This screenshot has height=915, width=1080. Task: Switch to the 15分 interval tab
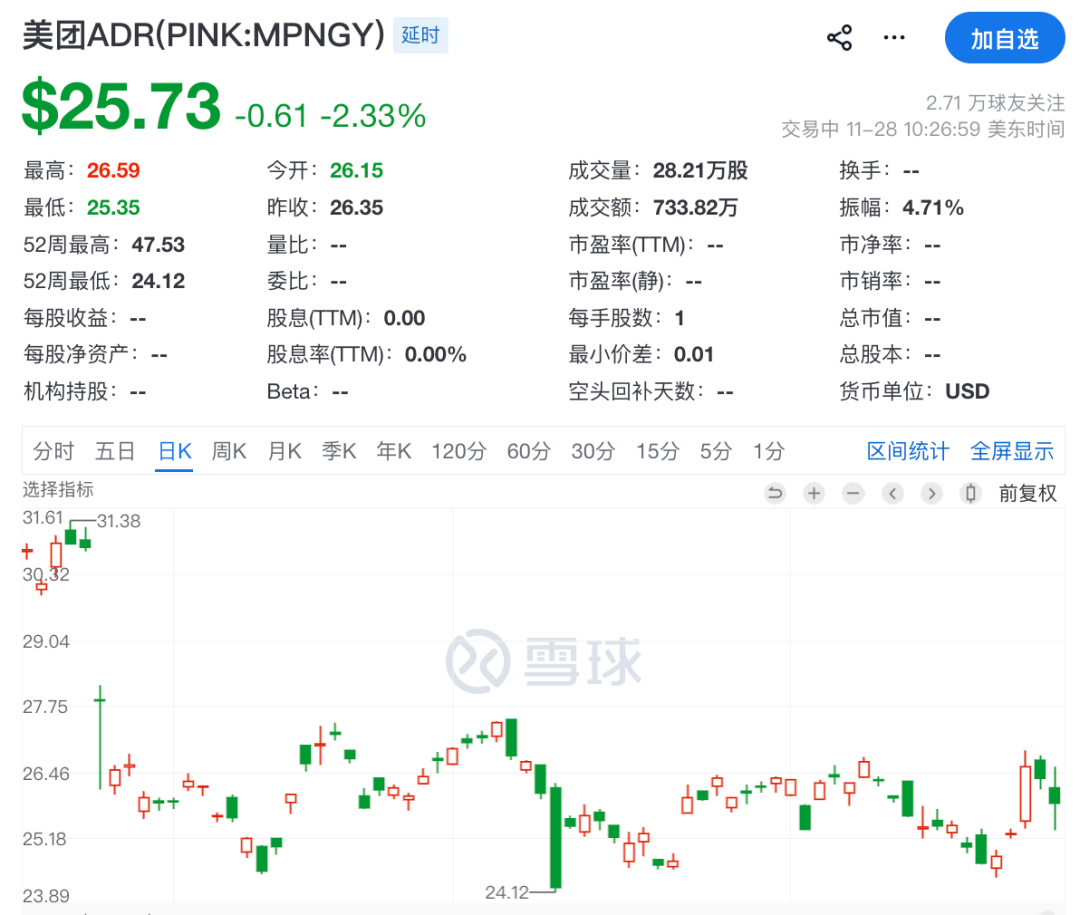657,451
